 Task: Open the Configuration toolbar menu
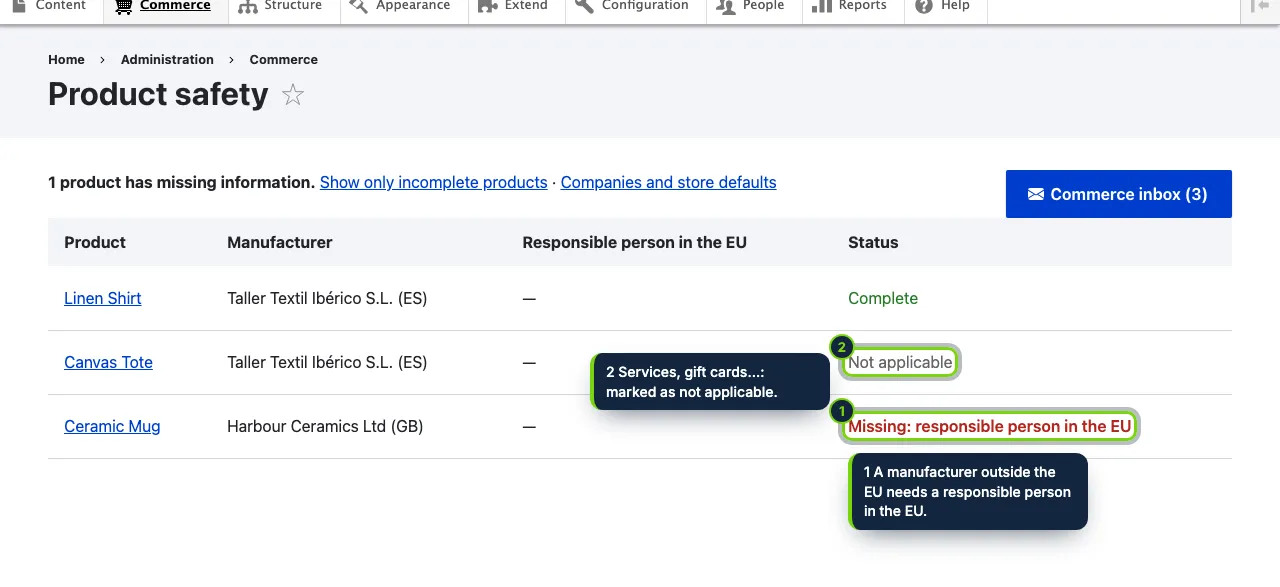[634, 6]
